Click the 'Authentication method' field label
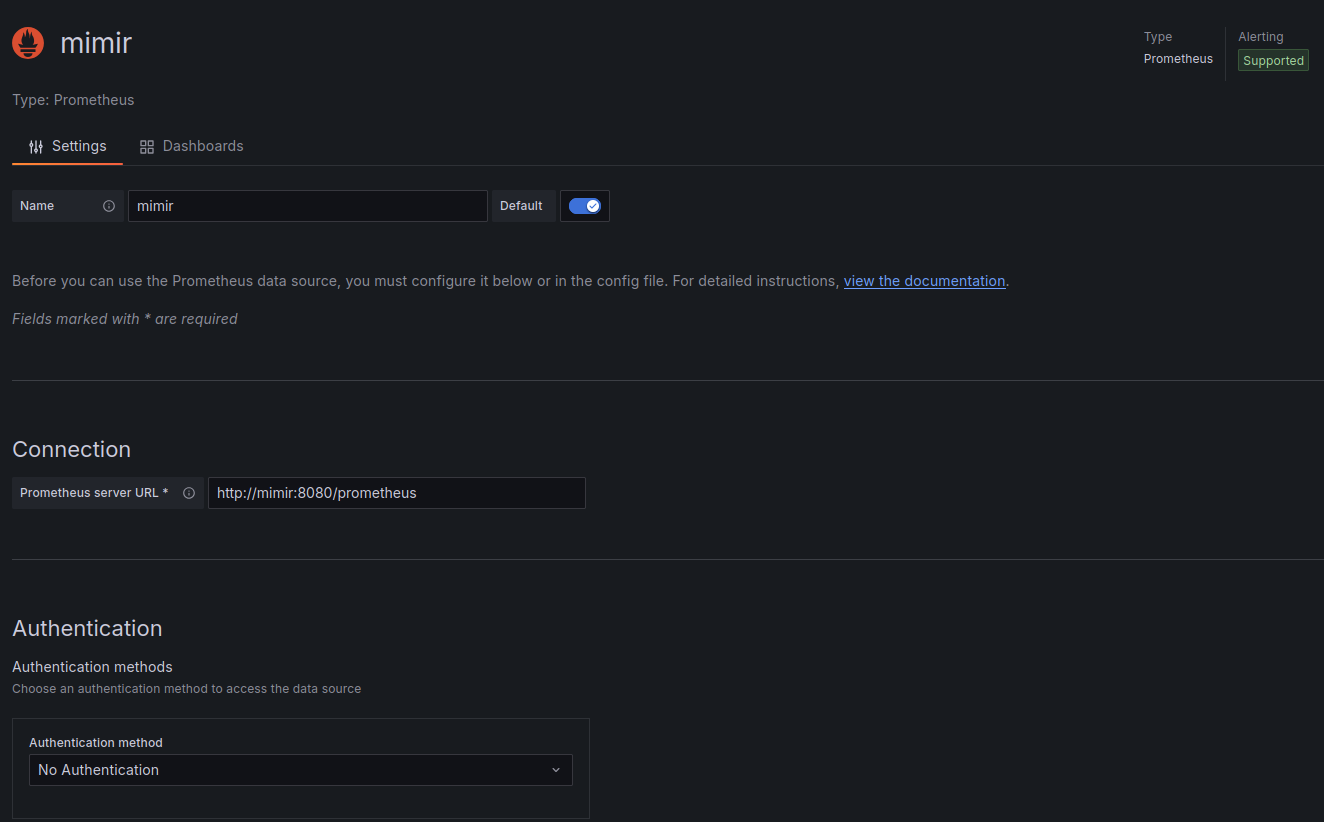Image resolution: width=1324 pixels, height=822 pixels. click(x=96, y=743)
